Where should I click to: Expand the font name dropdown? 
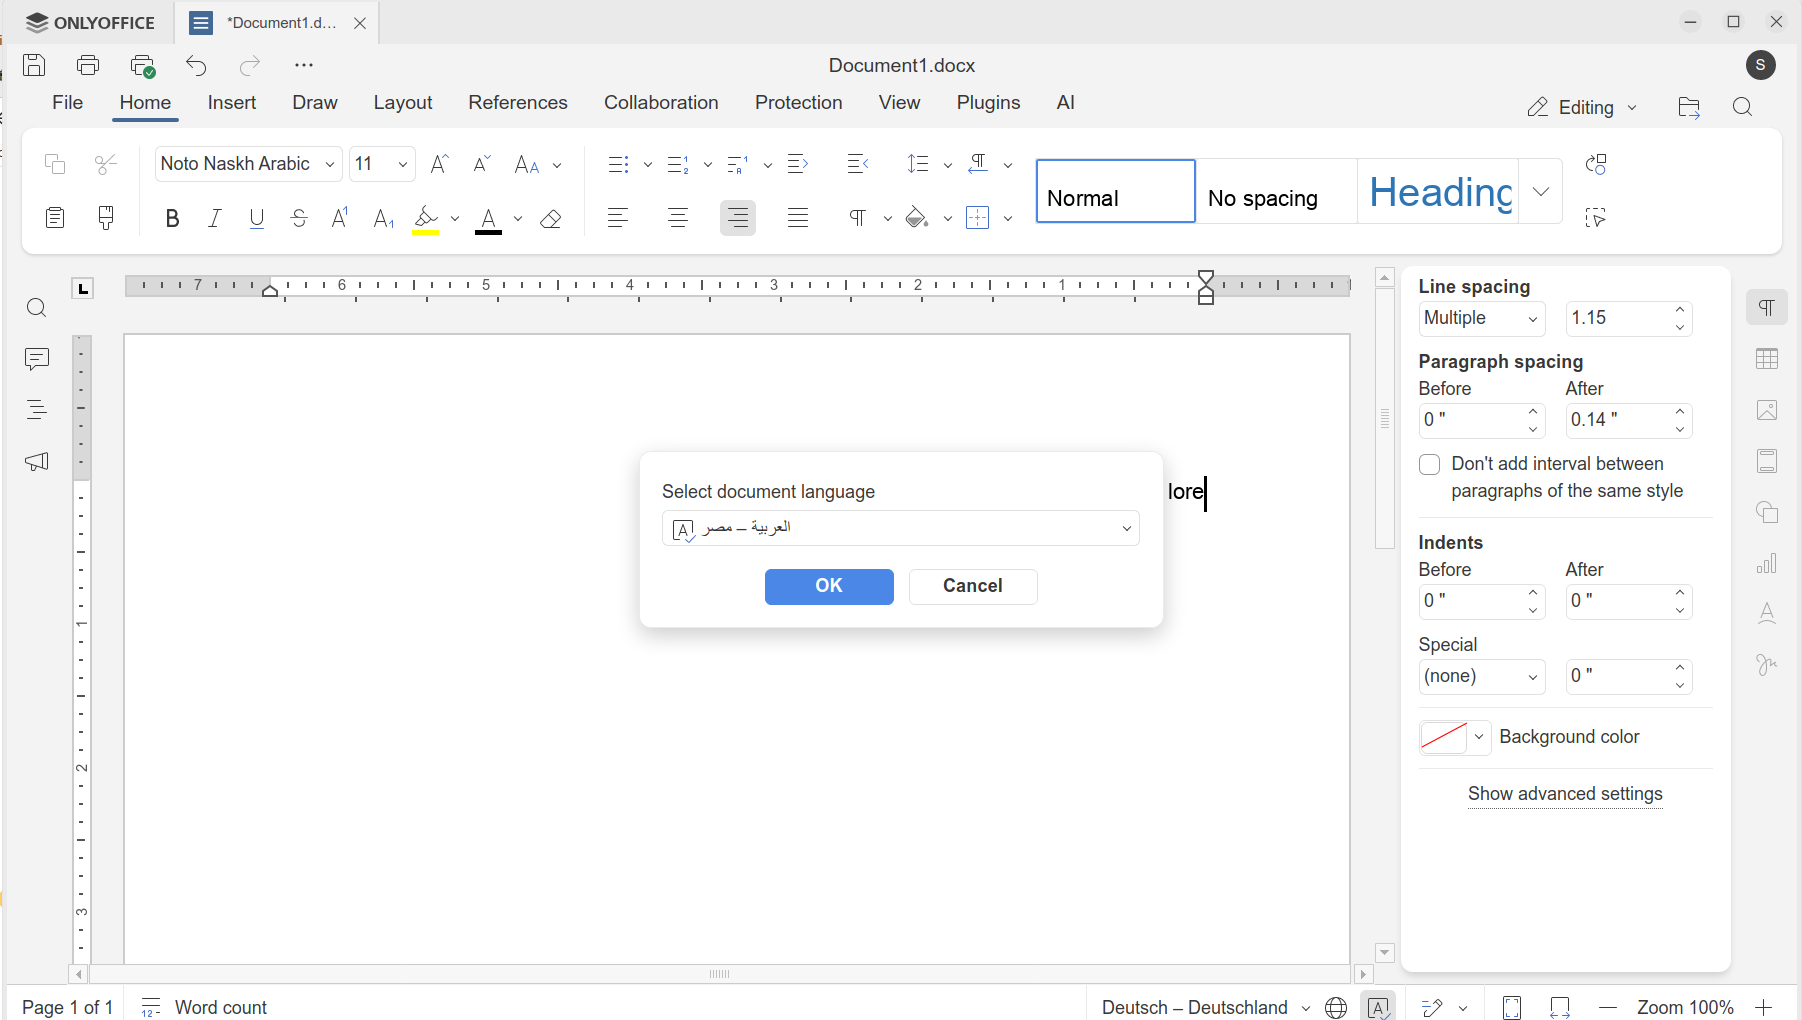(x=329, y=164)
